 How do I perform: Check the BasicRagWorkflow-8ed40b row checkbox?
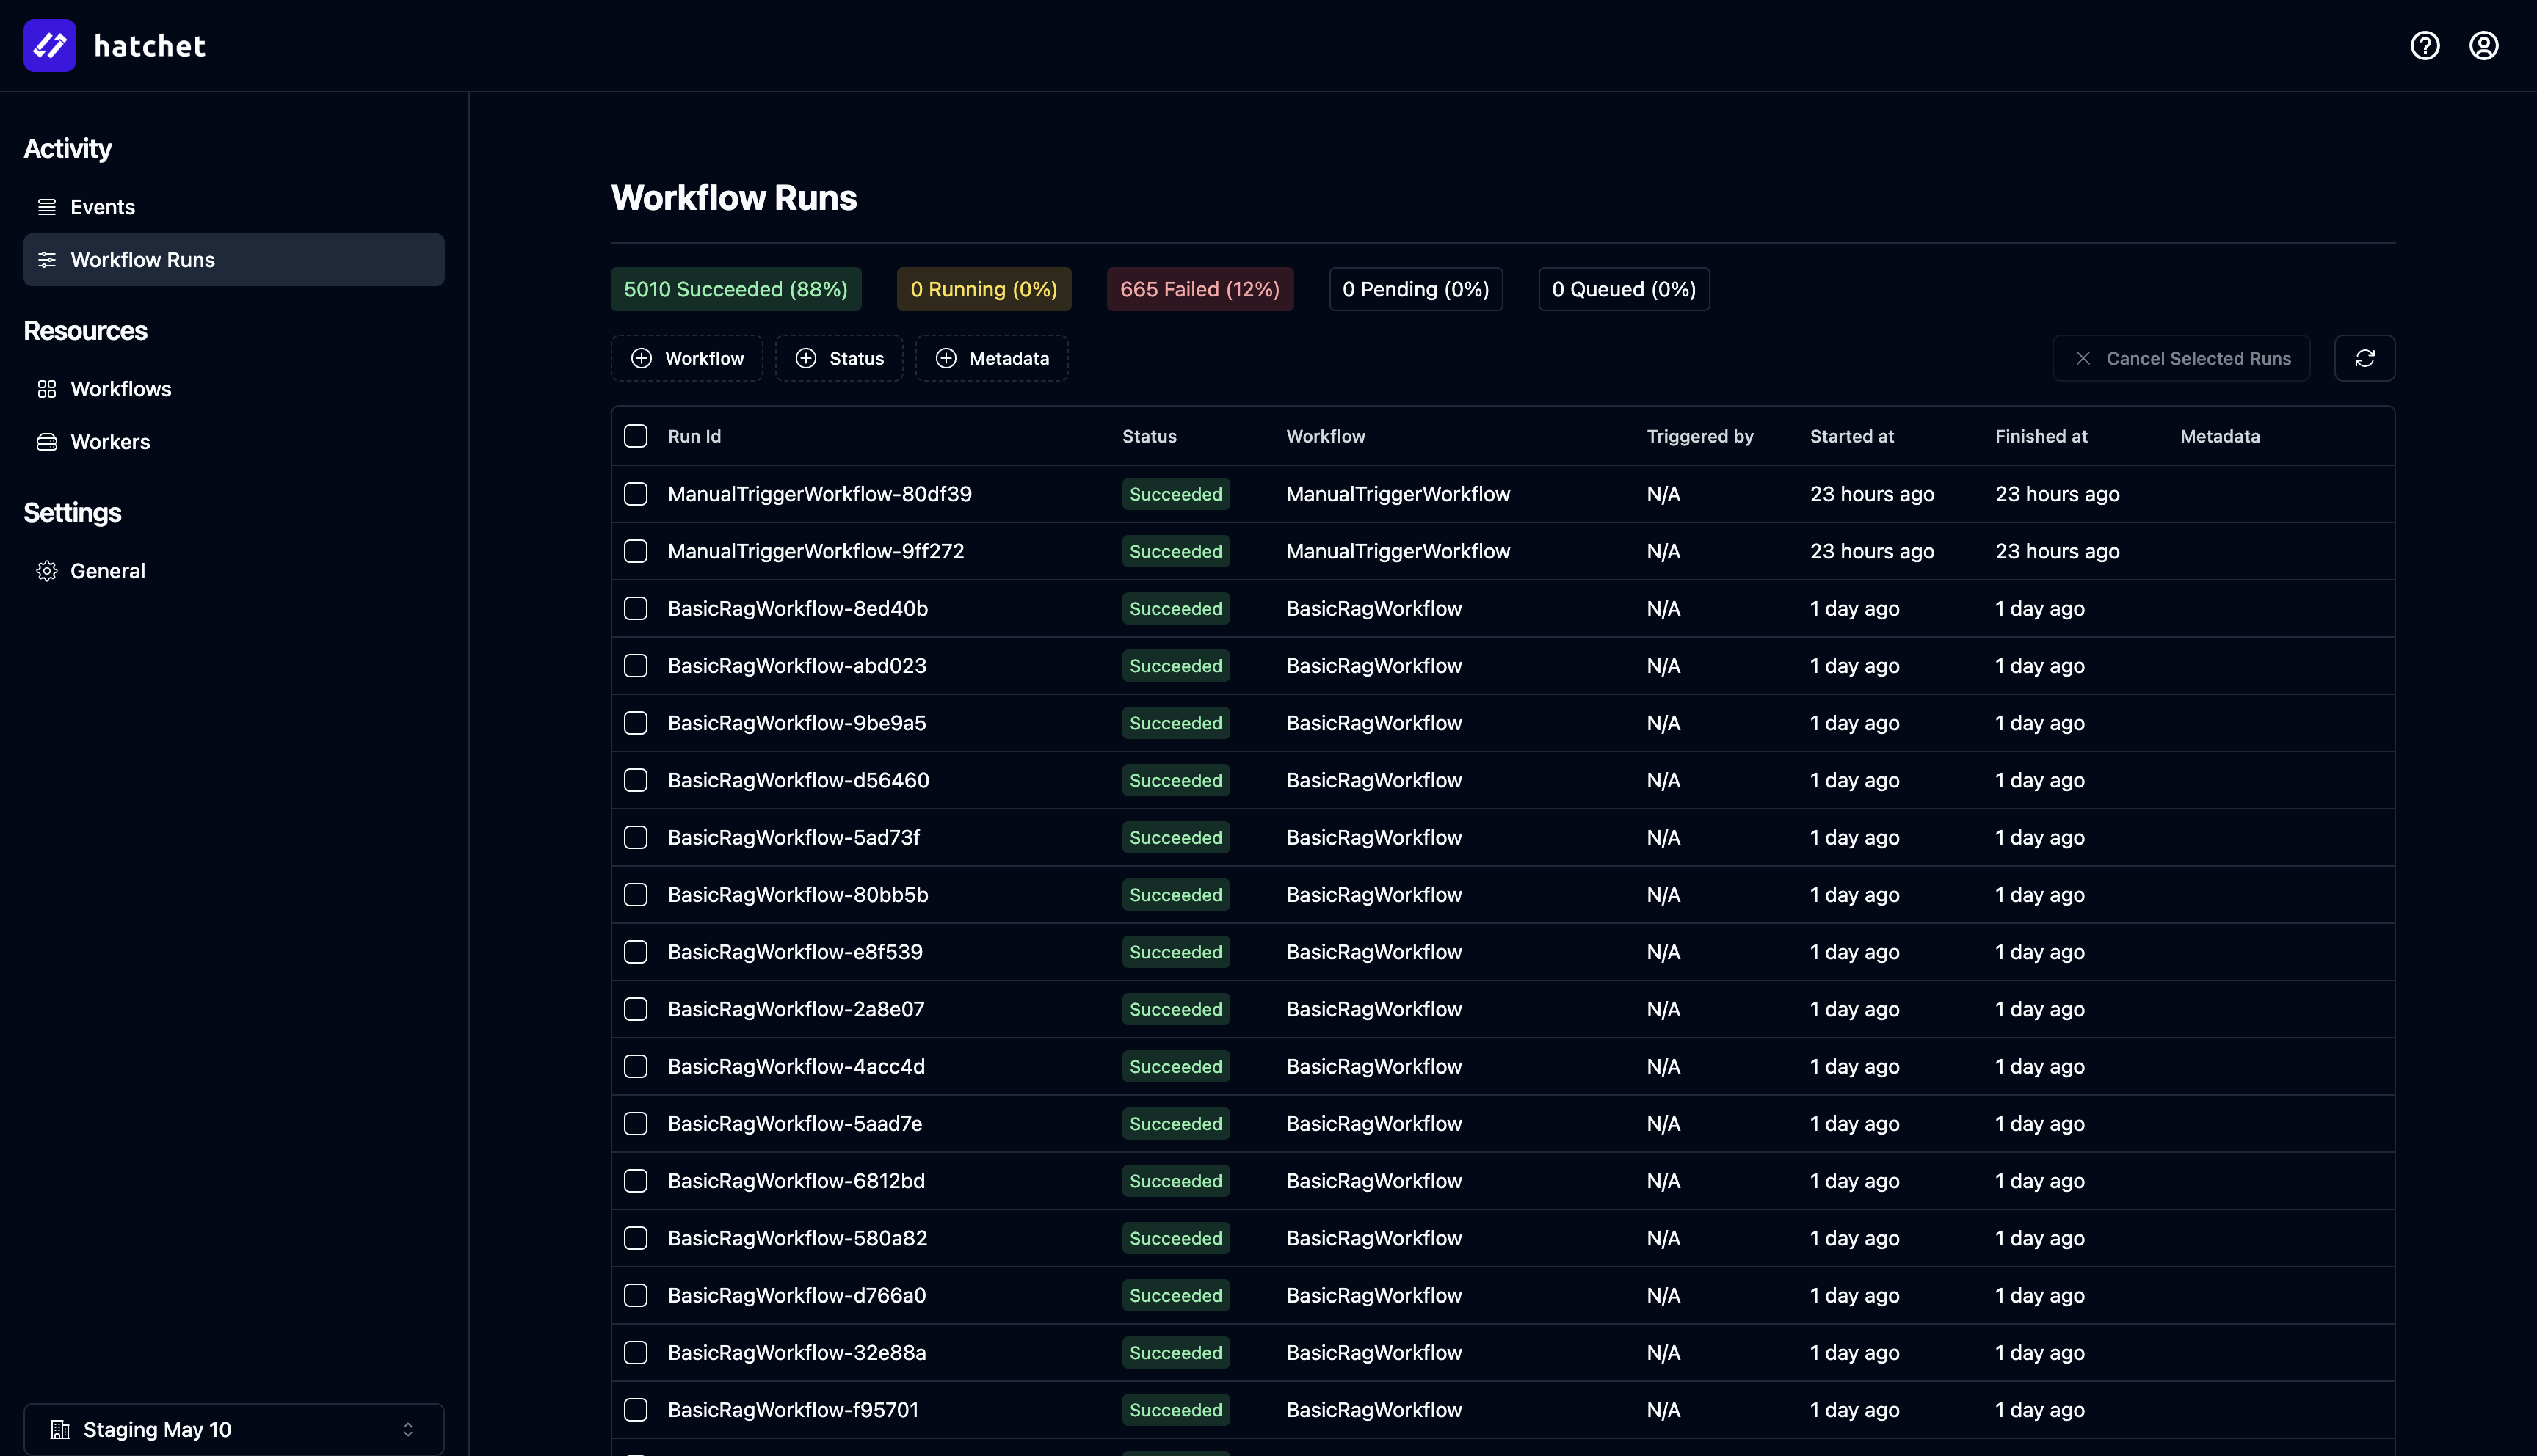pyautogui.click(x=635, y=608)
